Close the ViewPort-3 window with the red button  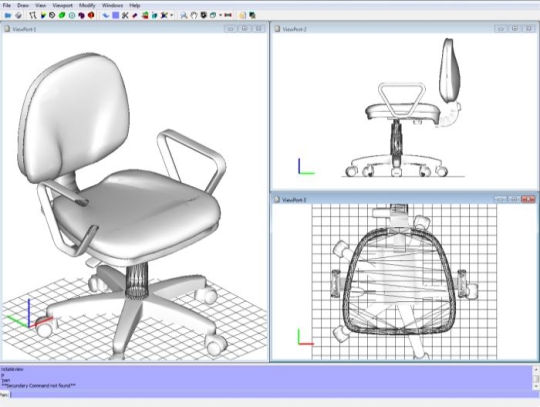tap(528, 199)
